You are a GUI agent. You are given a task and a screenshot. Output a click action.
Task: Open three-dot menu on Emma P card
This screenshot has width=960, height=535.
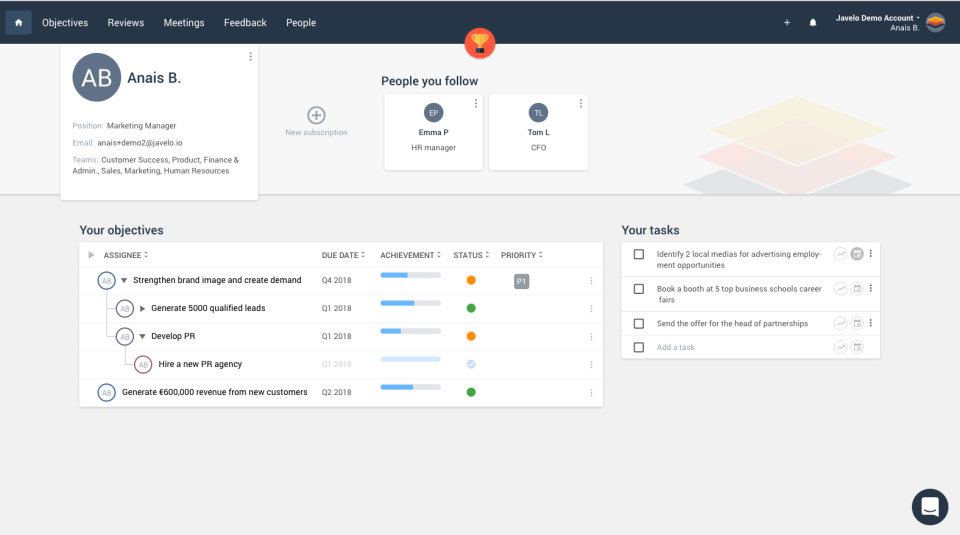coord(475,103)
